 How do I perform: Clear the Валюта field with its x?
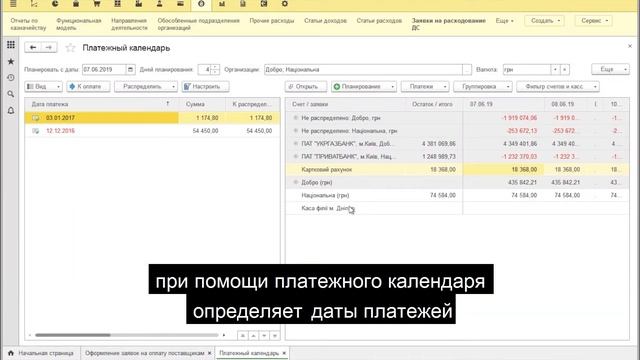coord(565,70)
